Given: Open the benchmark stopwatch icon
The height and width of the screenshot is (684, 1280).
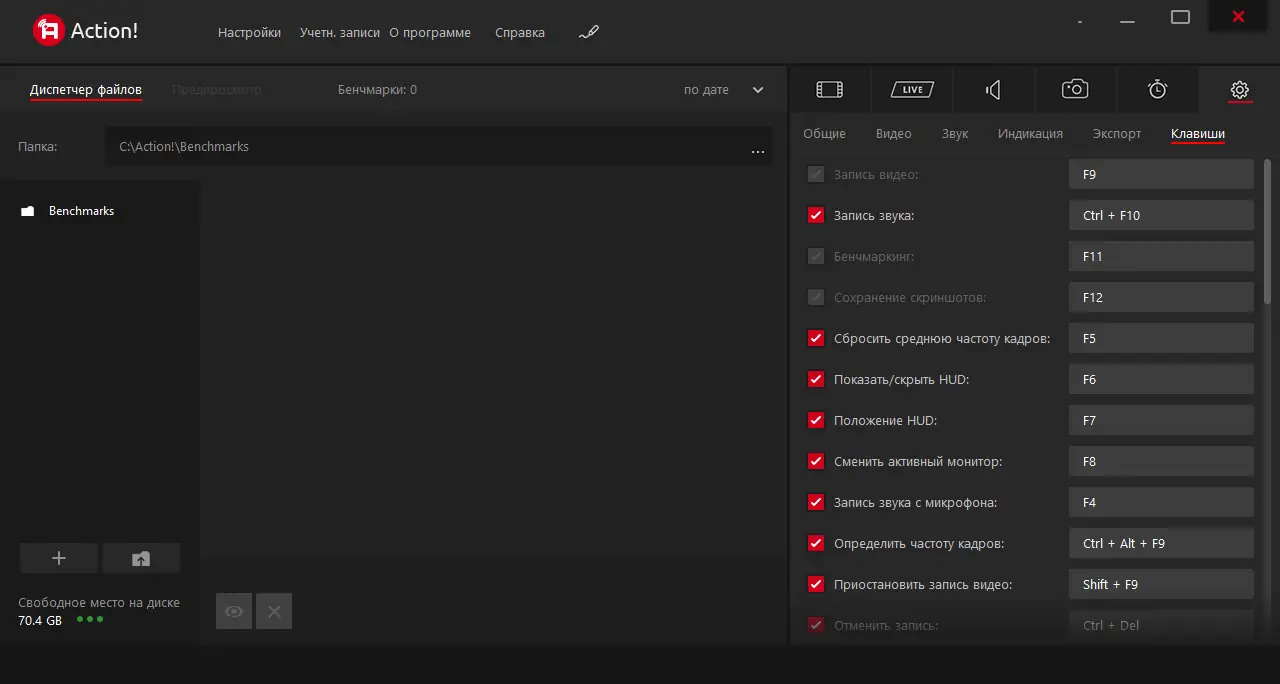Looking at the screenshot, I should [1157, 90].
